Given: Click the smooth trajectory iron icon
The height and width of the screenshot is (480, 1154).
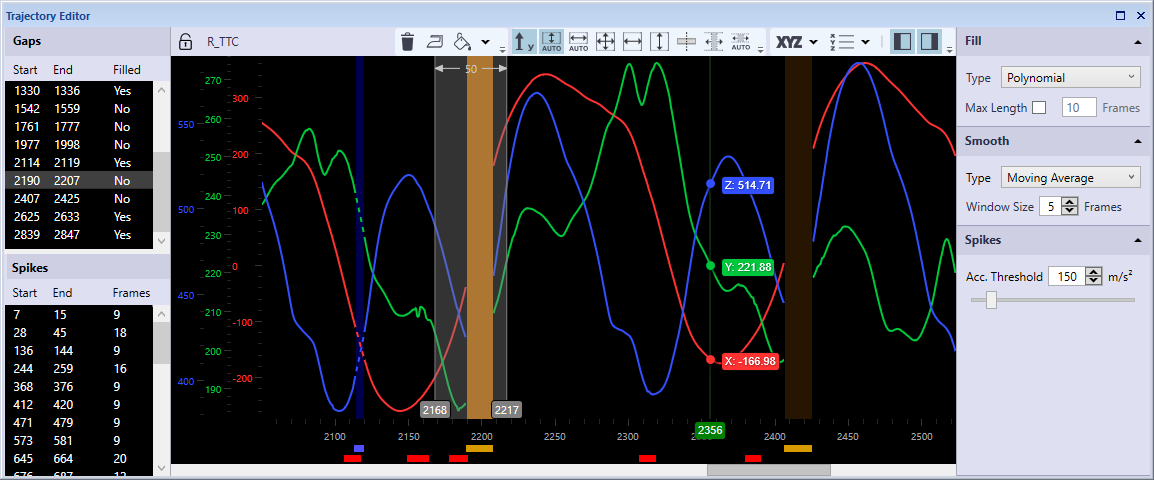Looking at the screenshot, I should click(x=434, y=42).
